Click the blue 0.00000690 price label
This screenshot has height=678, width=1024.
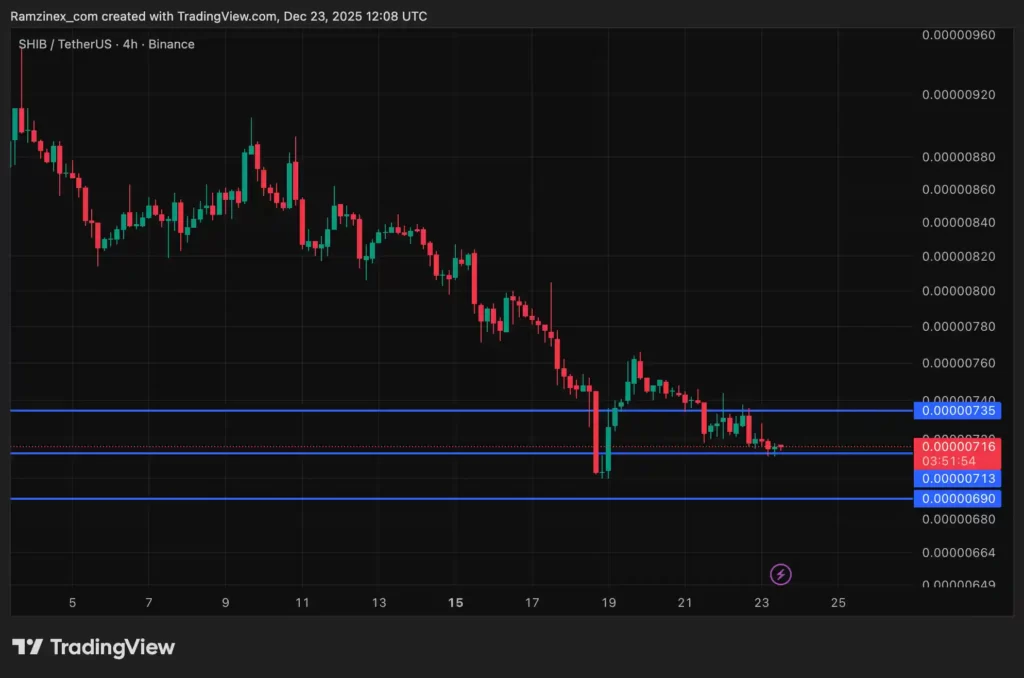click(958, 498)
